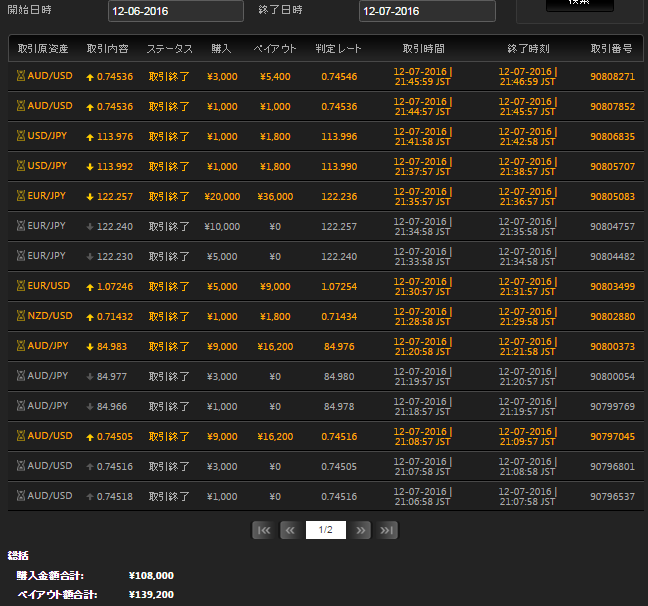The height and width of the screenshot is (606, 648).
Task: Click the page number box showing 1/2
Action: [325, 530]
